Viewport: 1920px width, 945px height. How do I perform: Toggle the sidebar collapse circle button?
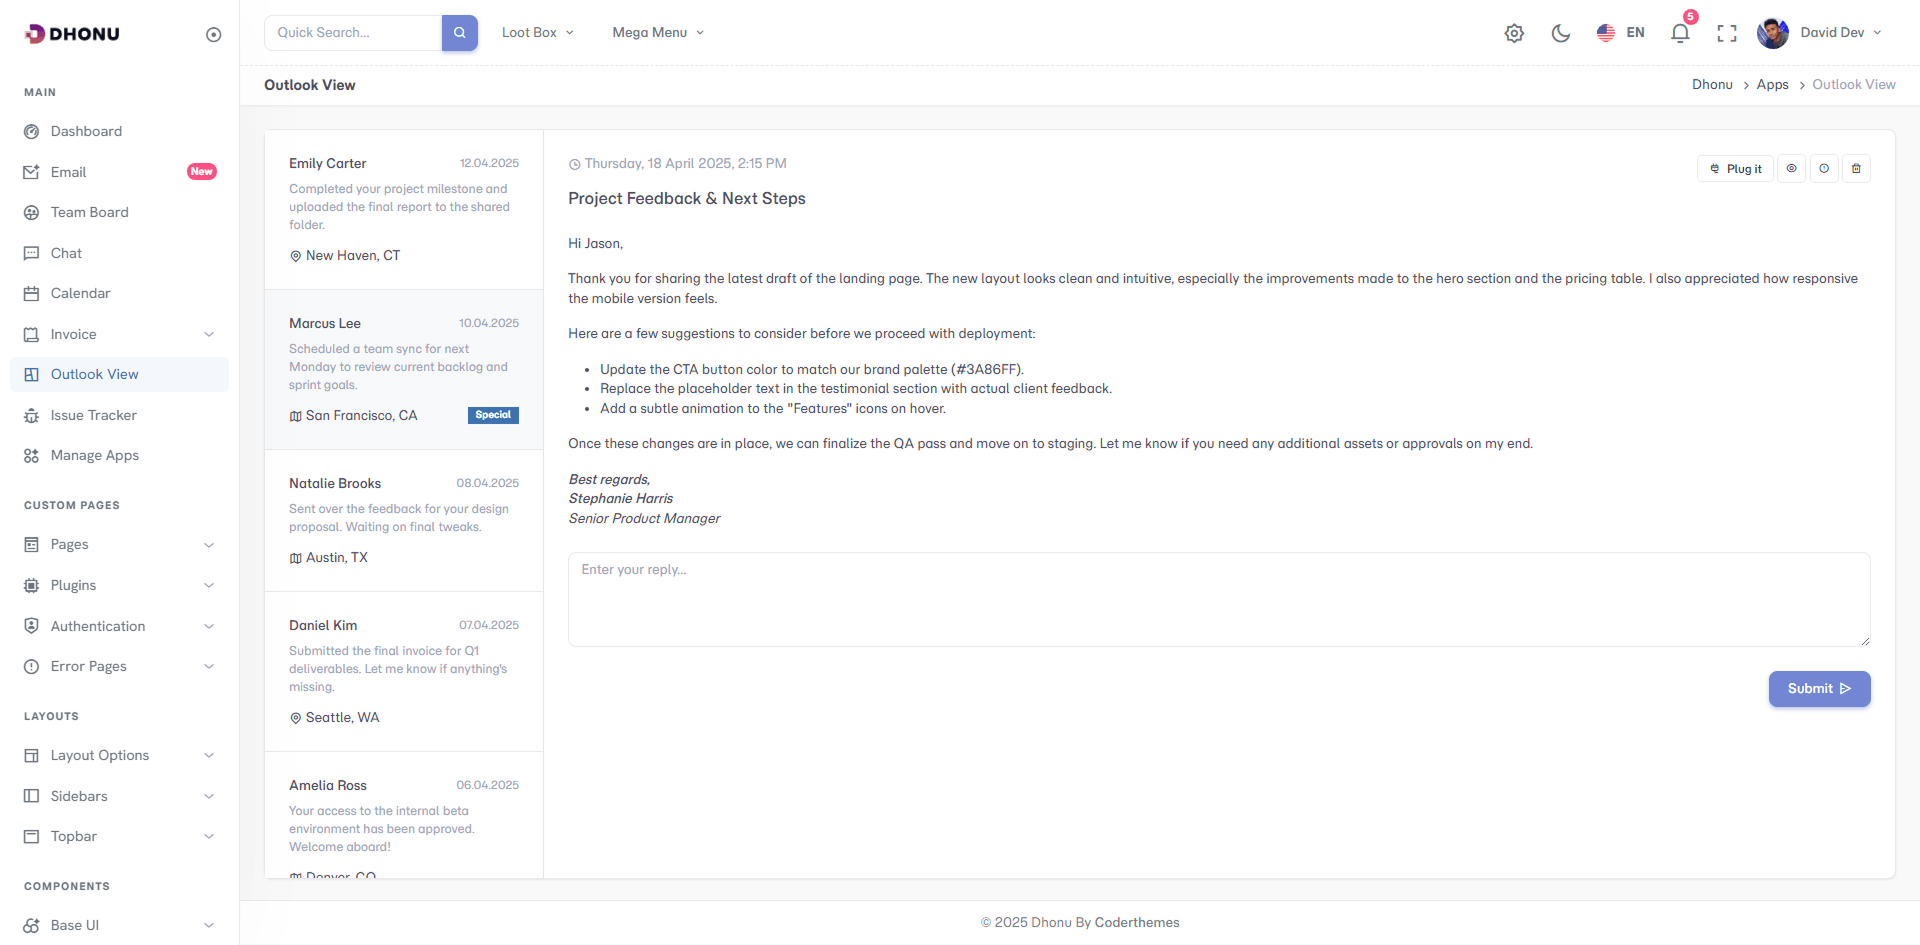click(x=213, y=35)
